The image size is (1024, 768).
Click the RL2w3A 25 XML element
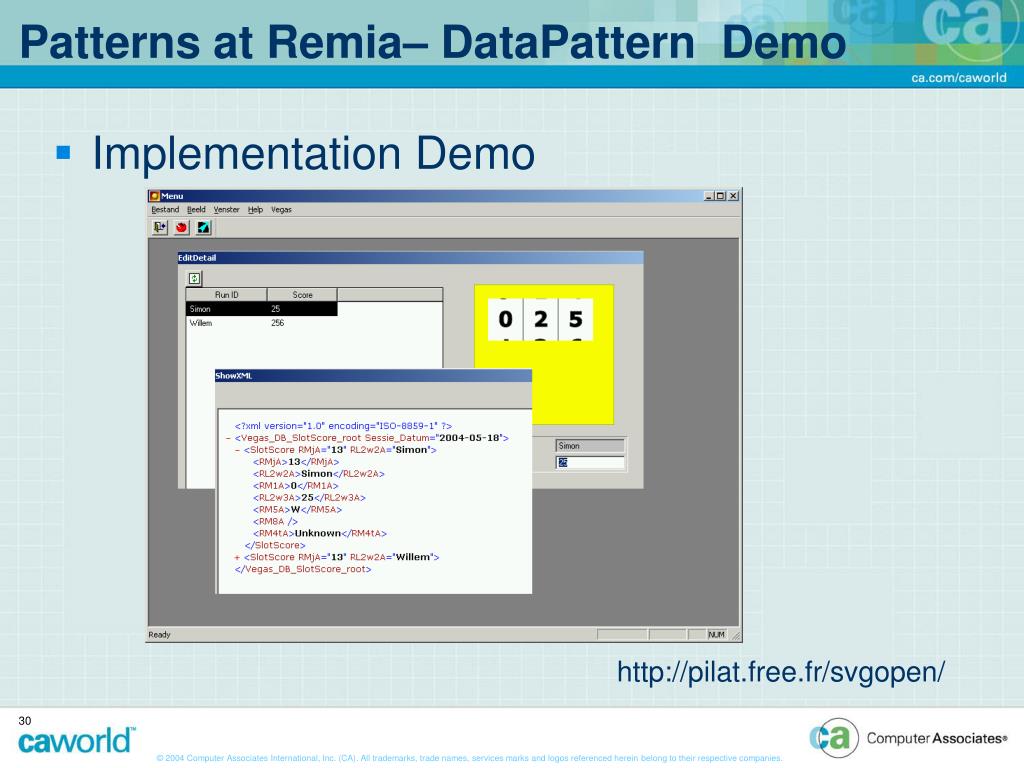309,498
